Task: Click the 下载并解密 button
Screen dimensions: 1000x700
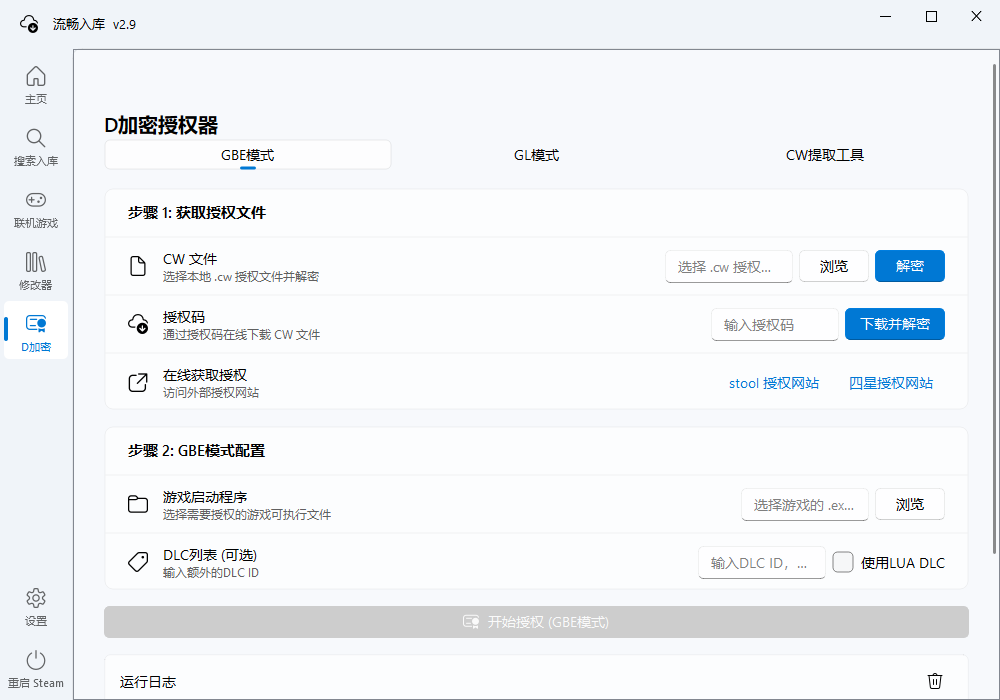Action: pos(895,324)
